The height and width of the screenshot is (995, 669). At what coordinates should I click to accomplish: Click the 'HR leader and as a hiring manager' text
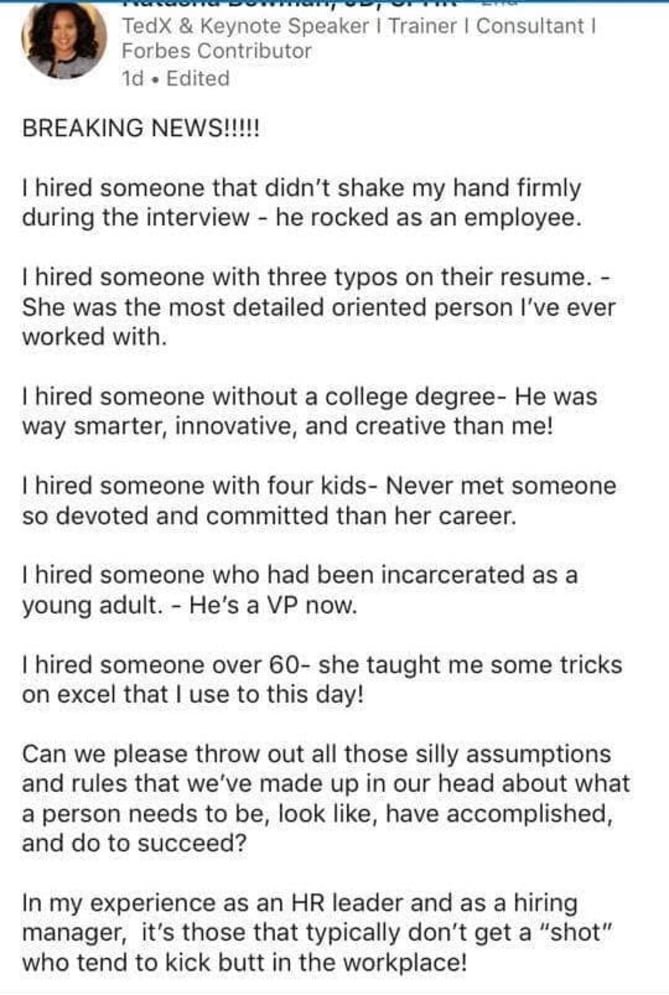(300, 917)
